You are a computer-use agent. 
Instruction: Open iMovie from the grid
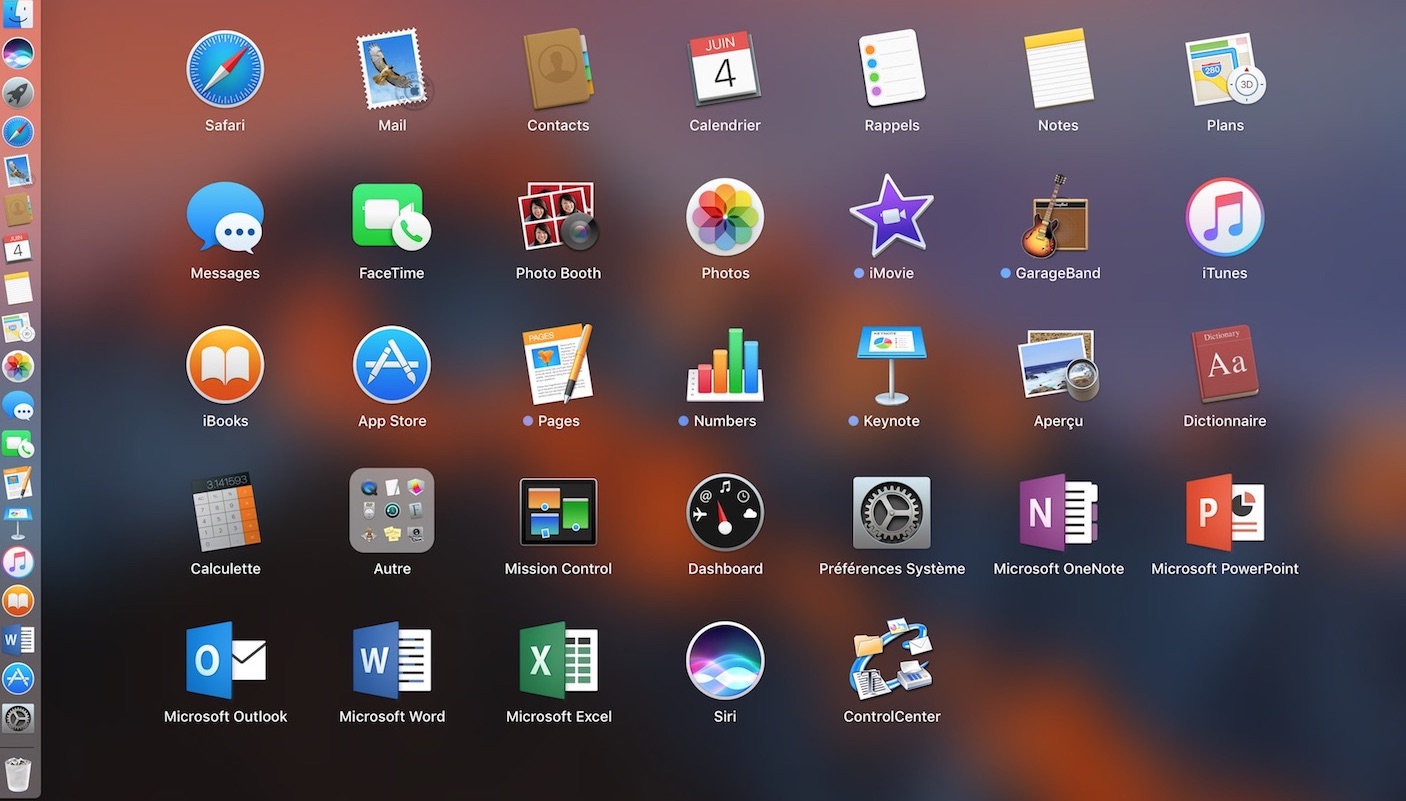[891, 217]
